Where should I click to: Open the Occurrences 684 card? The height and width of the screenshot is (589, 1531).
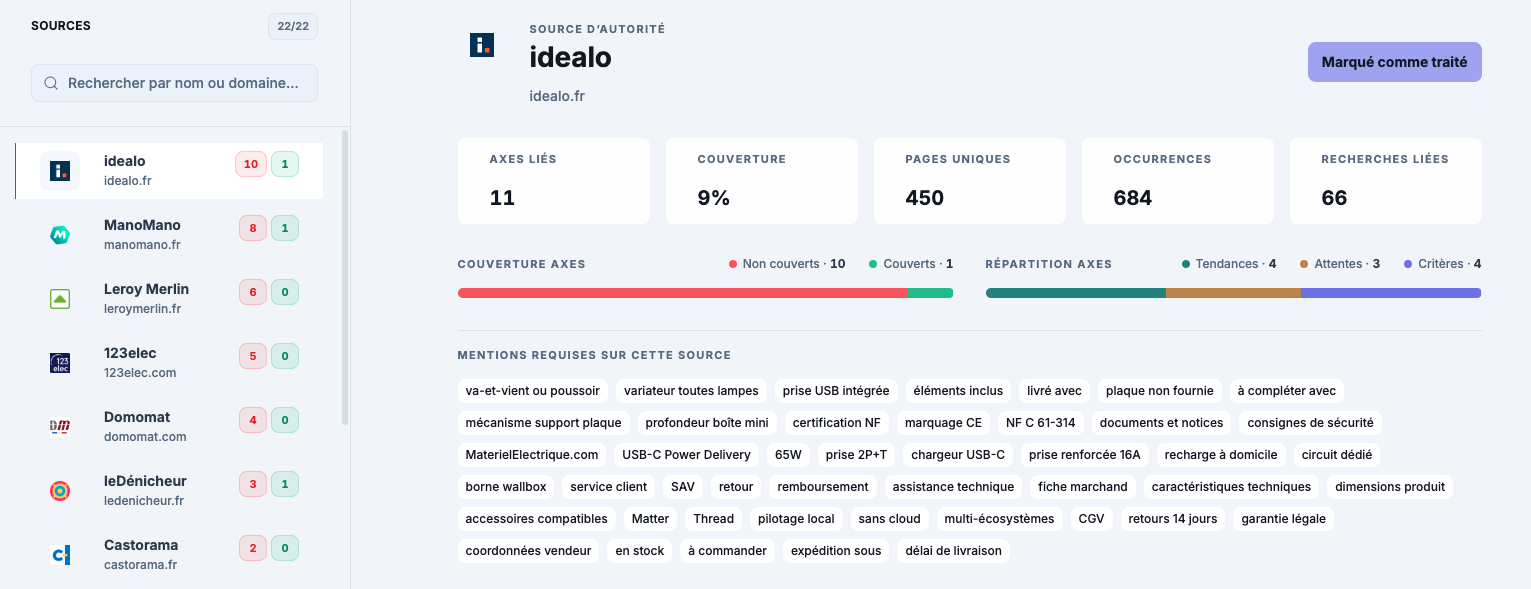pyautogui.click(x=1178, y=181)
